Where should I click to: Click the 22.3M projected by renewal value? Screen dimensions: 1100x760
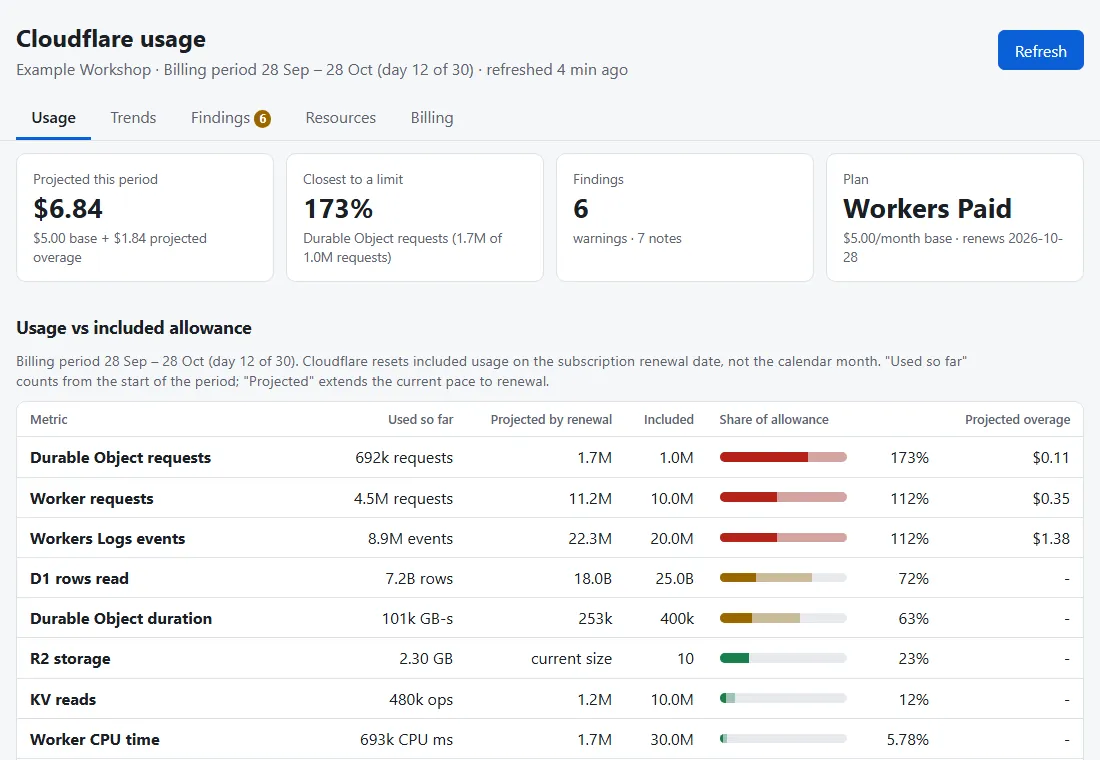(x=590, y=538)
